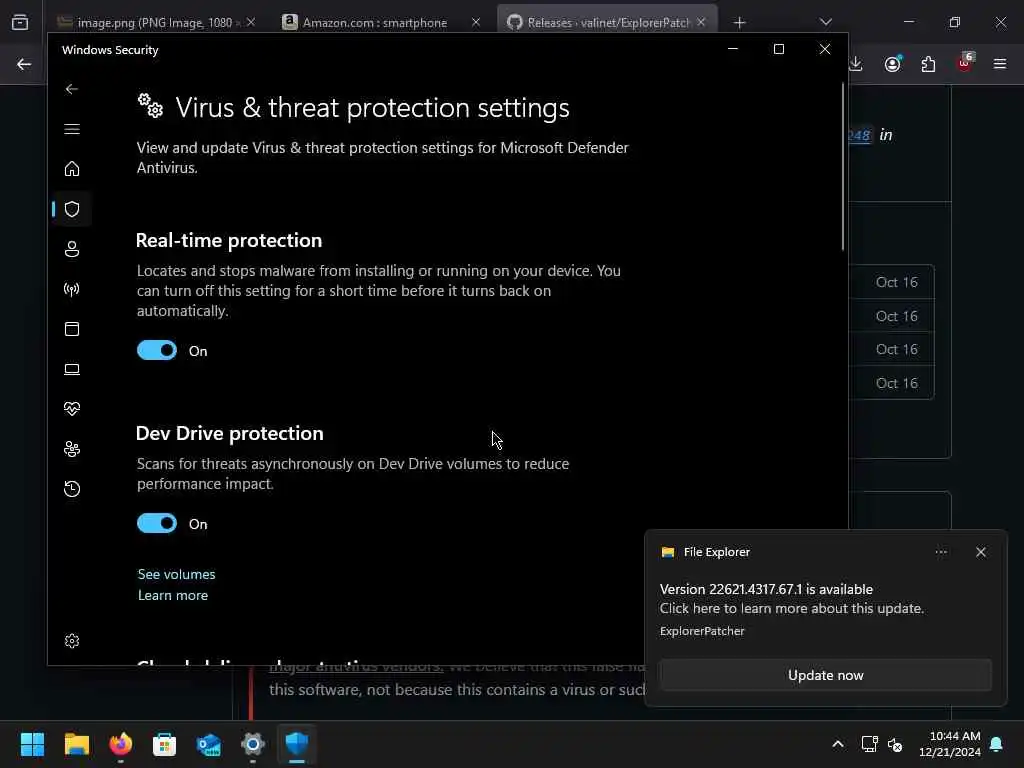Open the Home page in Windows Security

coord(72,168)
